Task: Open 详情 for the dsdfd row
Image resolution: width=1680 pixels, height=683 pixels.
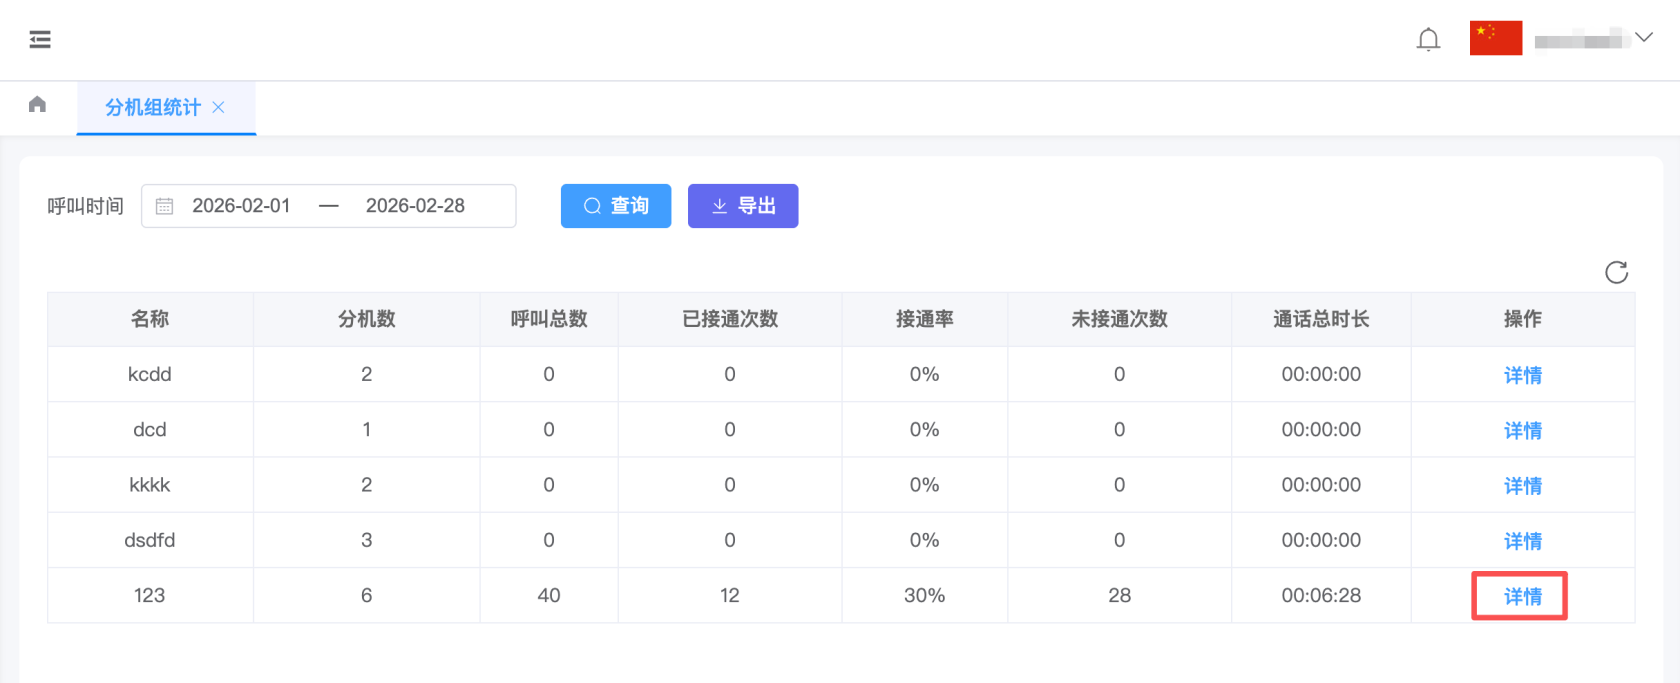Action: tap(1522, 541)
